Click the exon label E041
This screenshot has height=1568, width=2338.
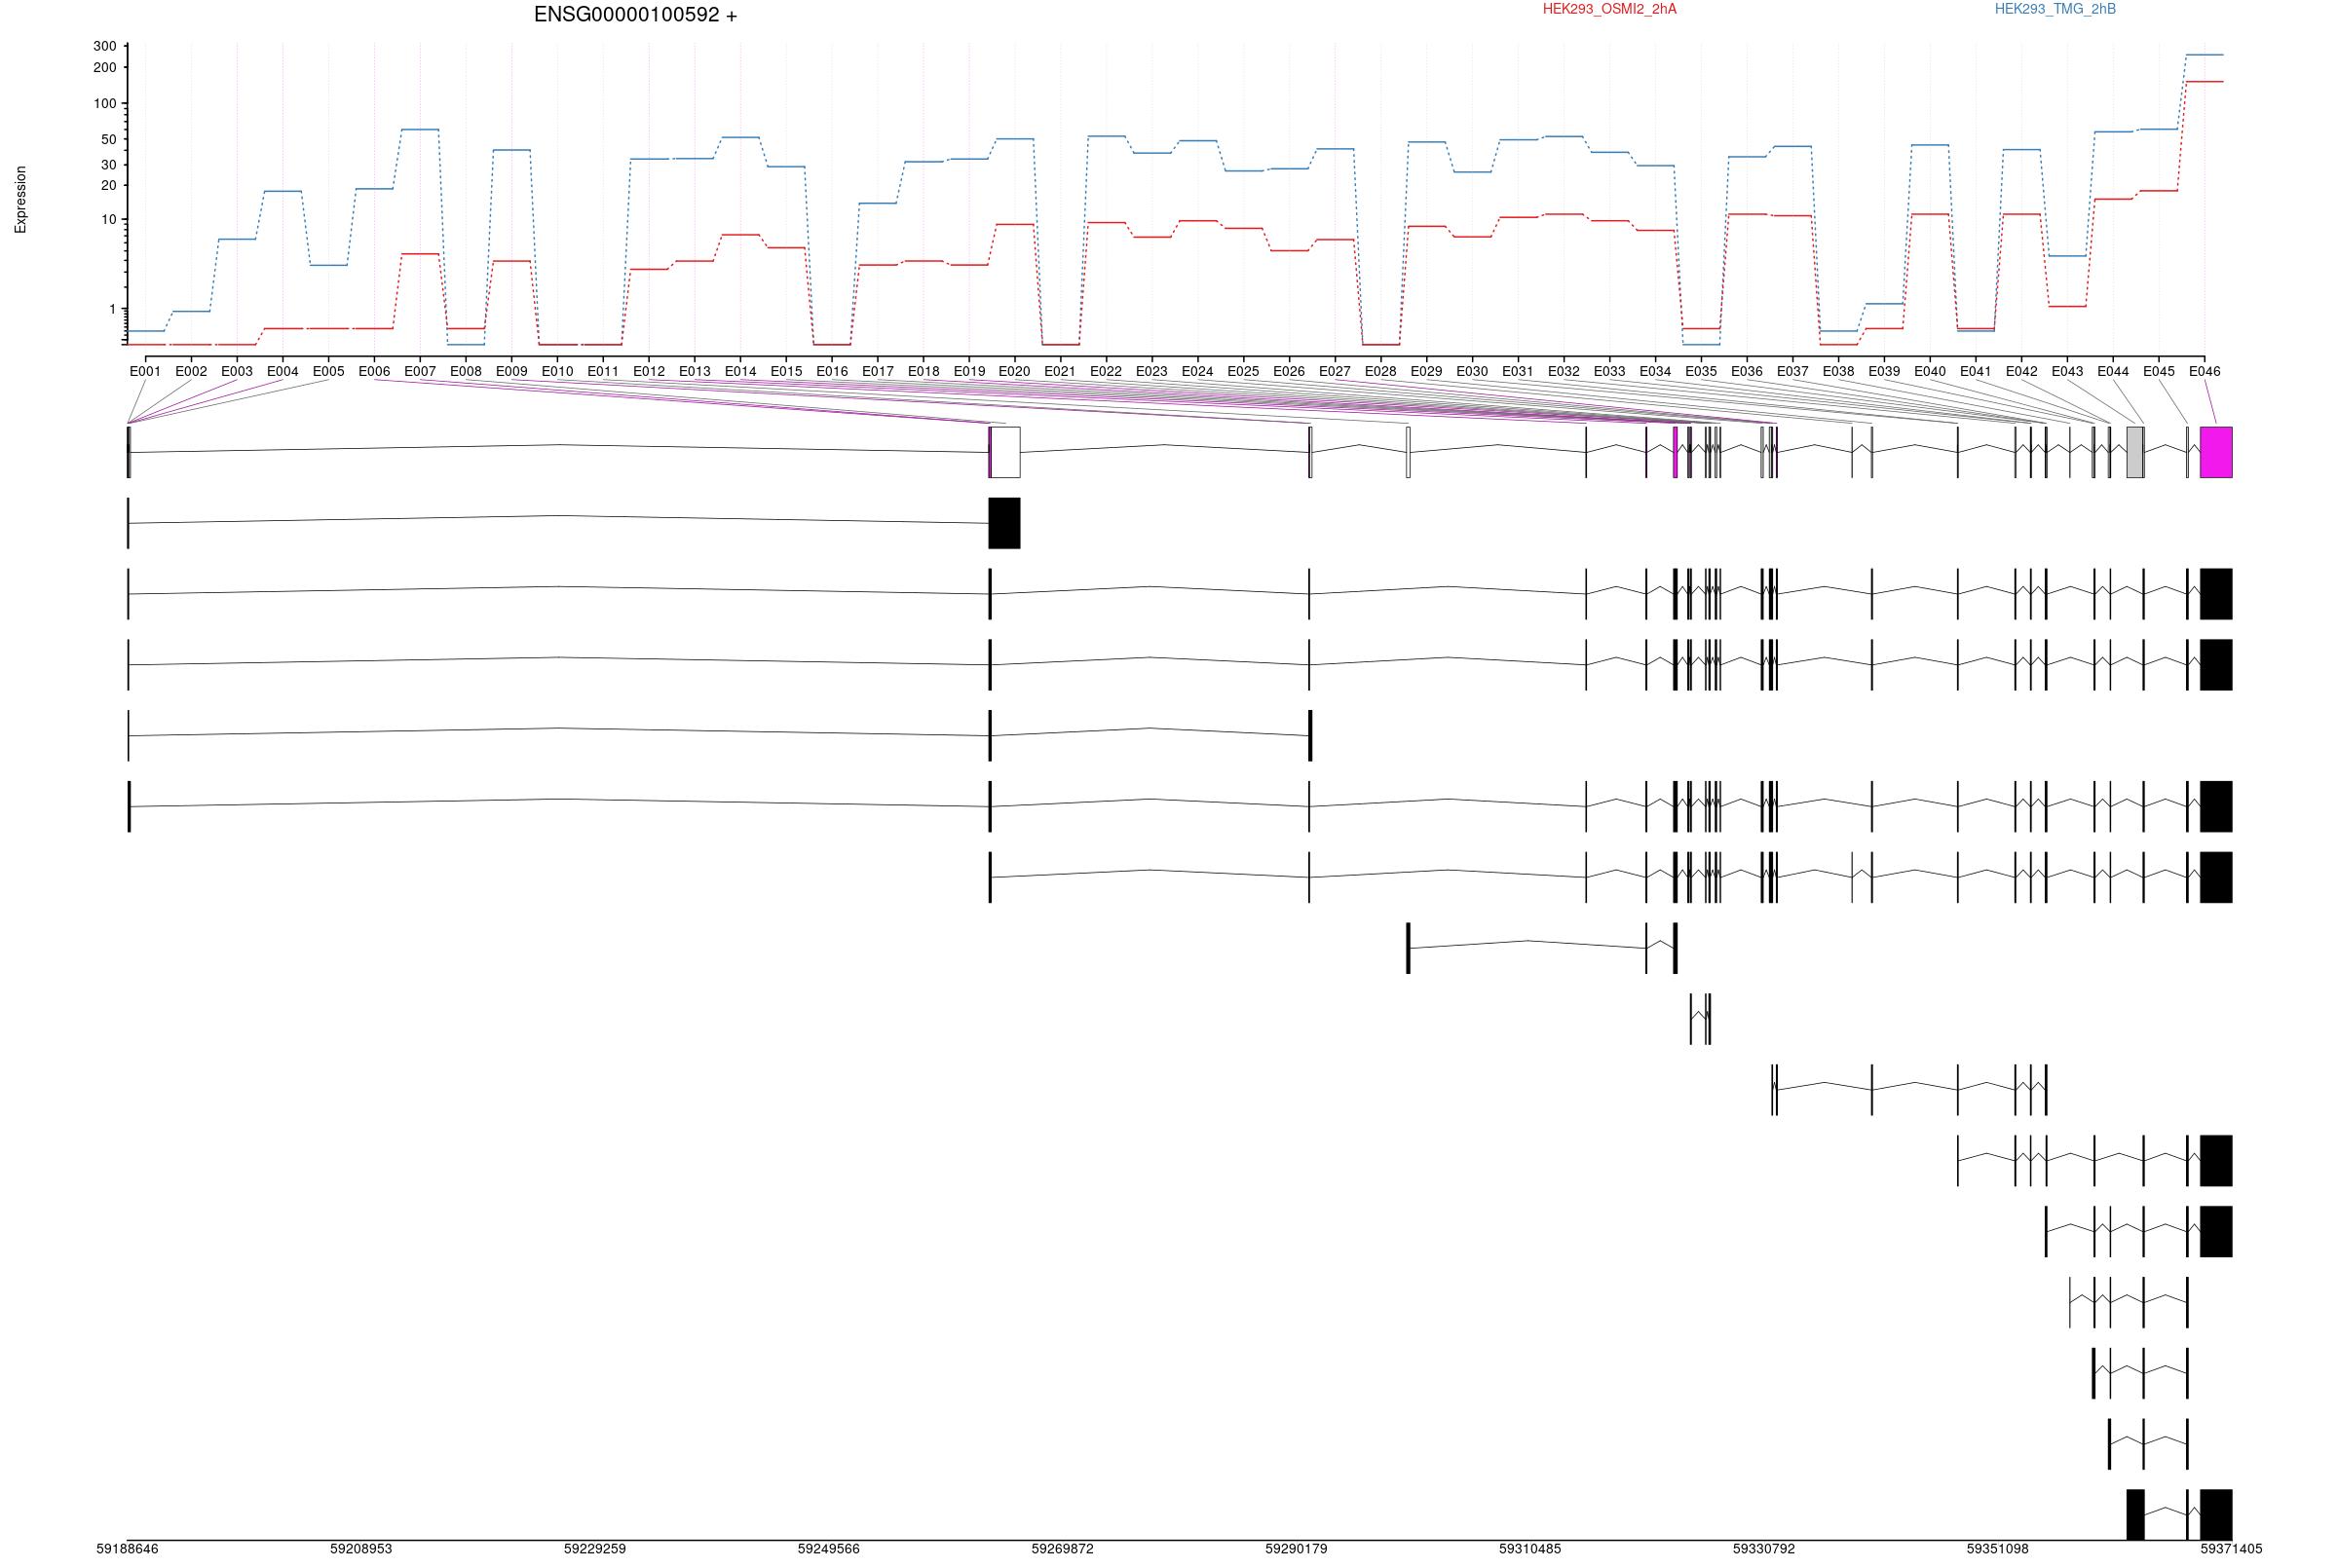click(1976, 371)
